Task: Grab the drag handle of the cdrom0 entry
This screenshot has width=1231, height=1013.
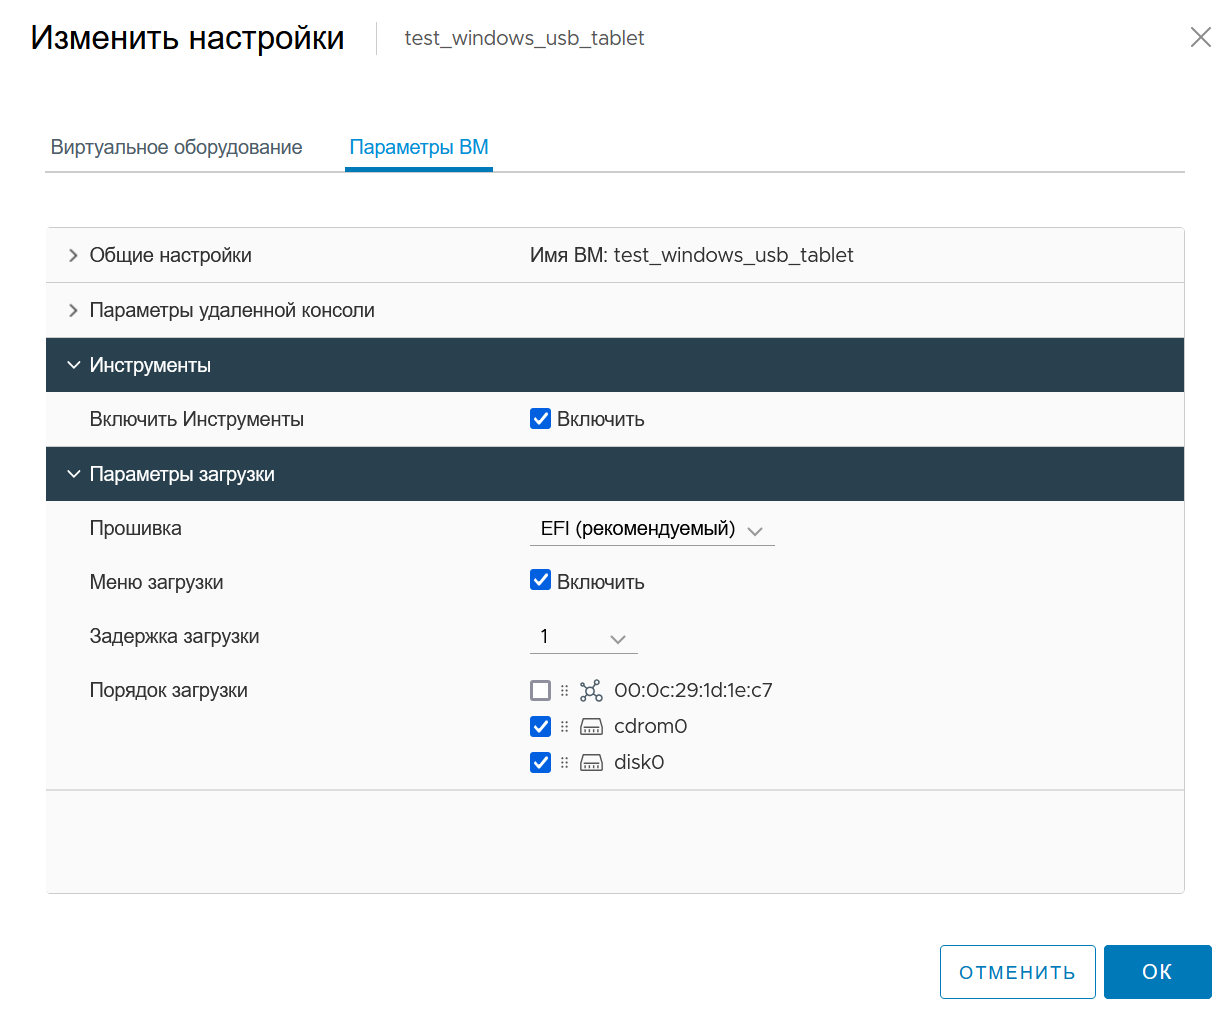Action: click(x=564, y=727)
